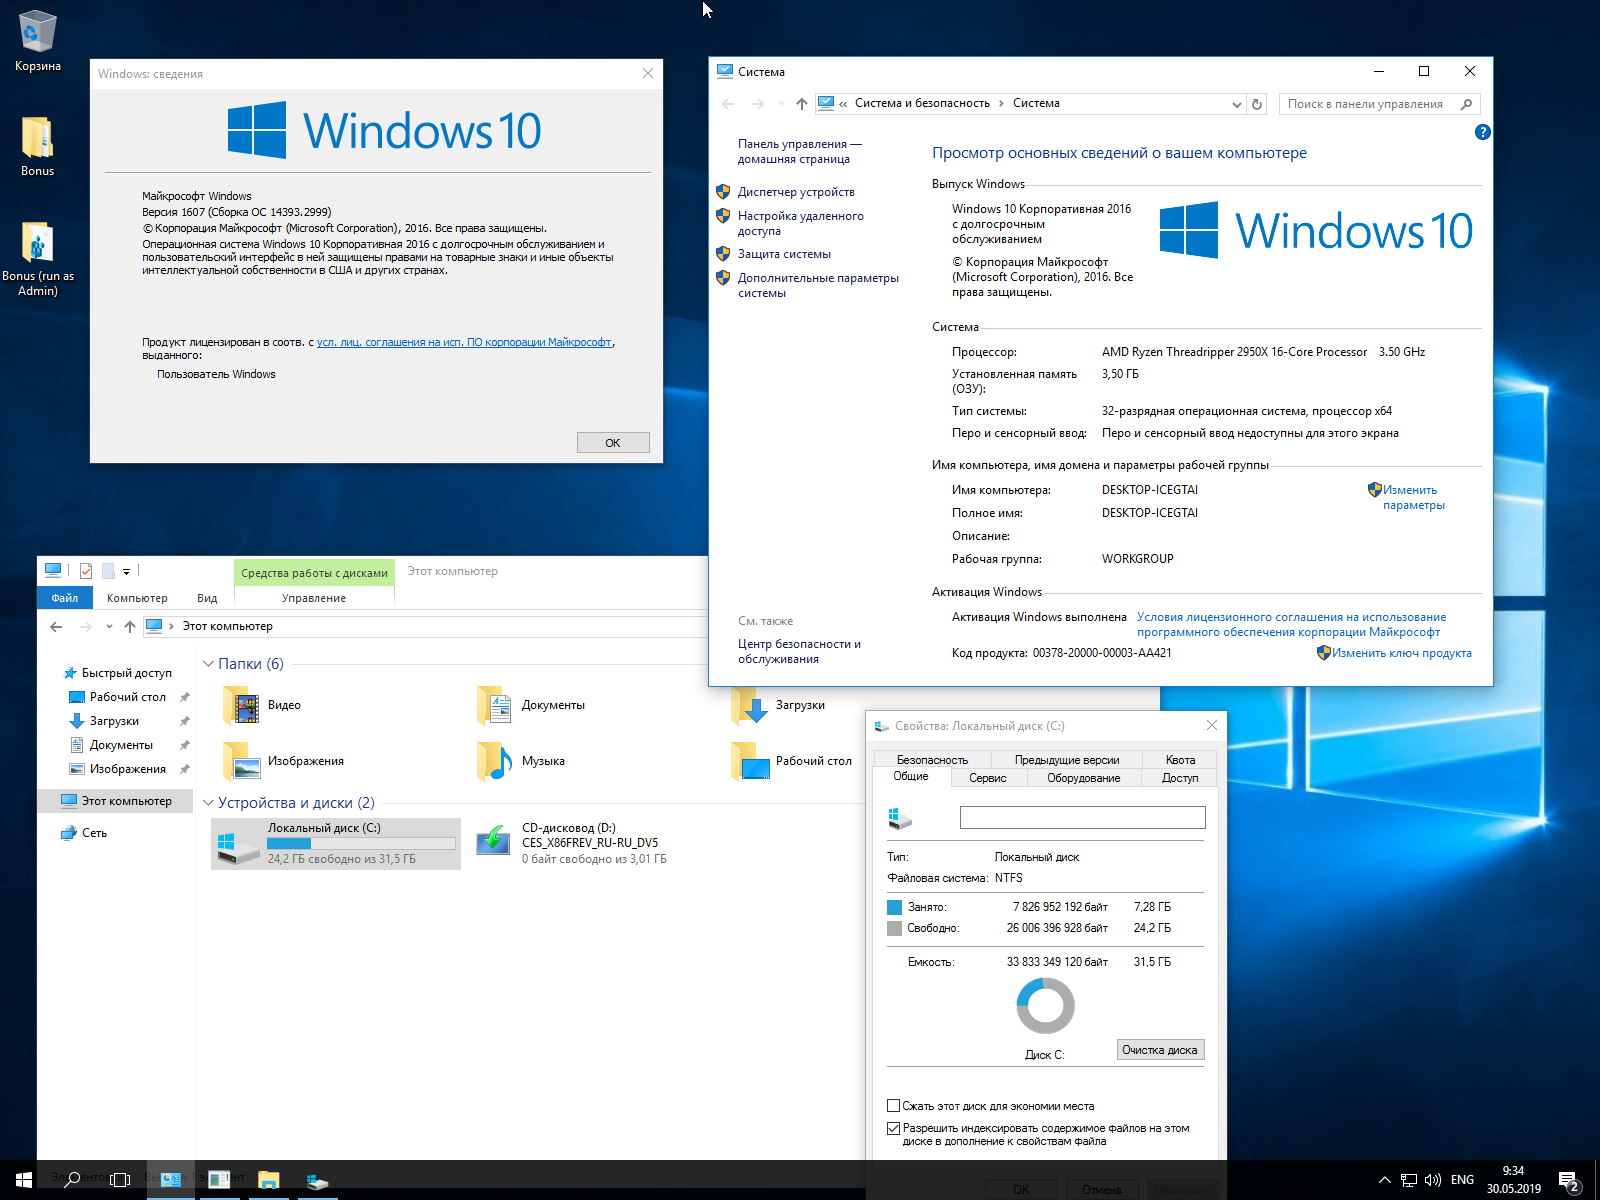
Task: Uncheck Разрешить индексировать содержимое файлов
Action: pyautogui.click(x=893, y=1128)
